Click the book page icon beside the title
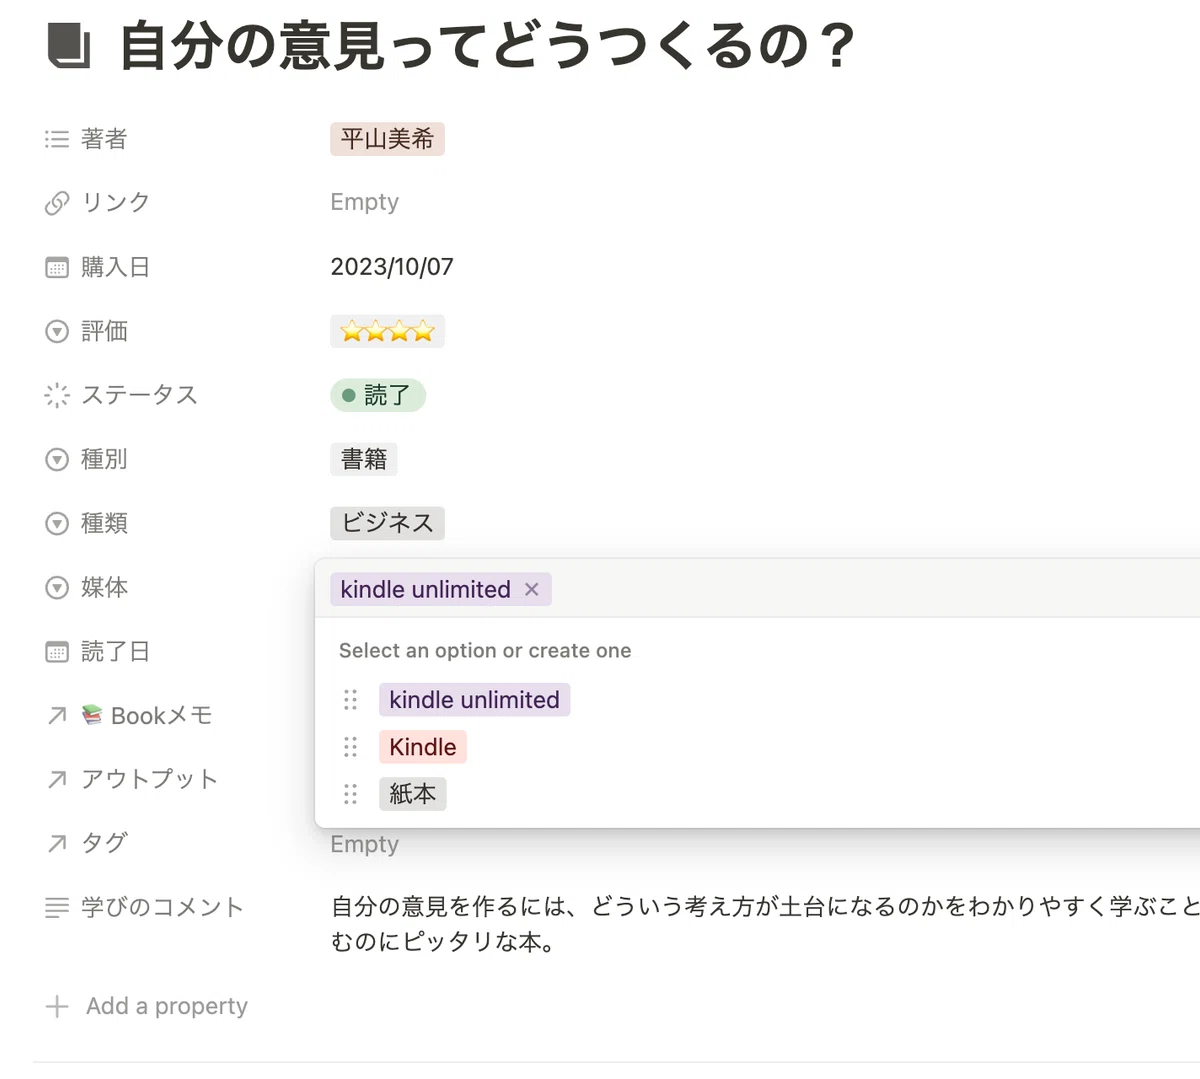 [69, 47]
